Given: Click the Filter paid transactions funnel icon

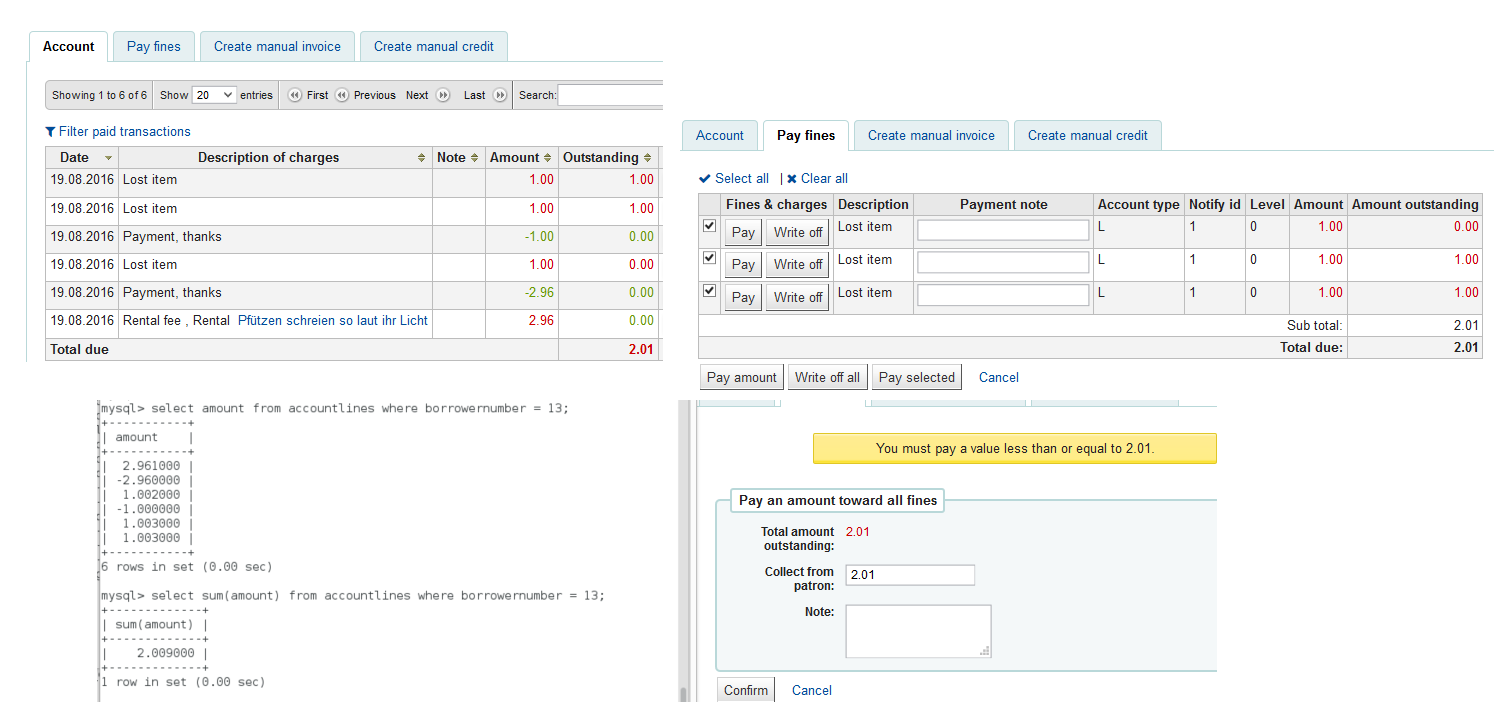Looking at the screenshot, I should (x=51, y=132).
